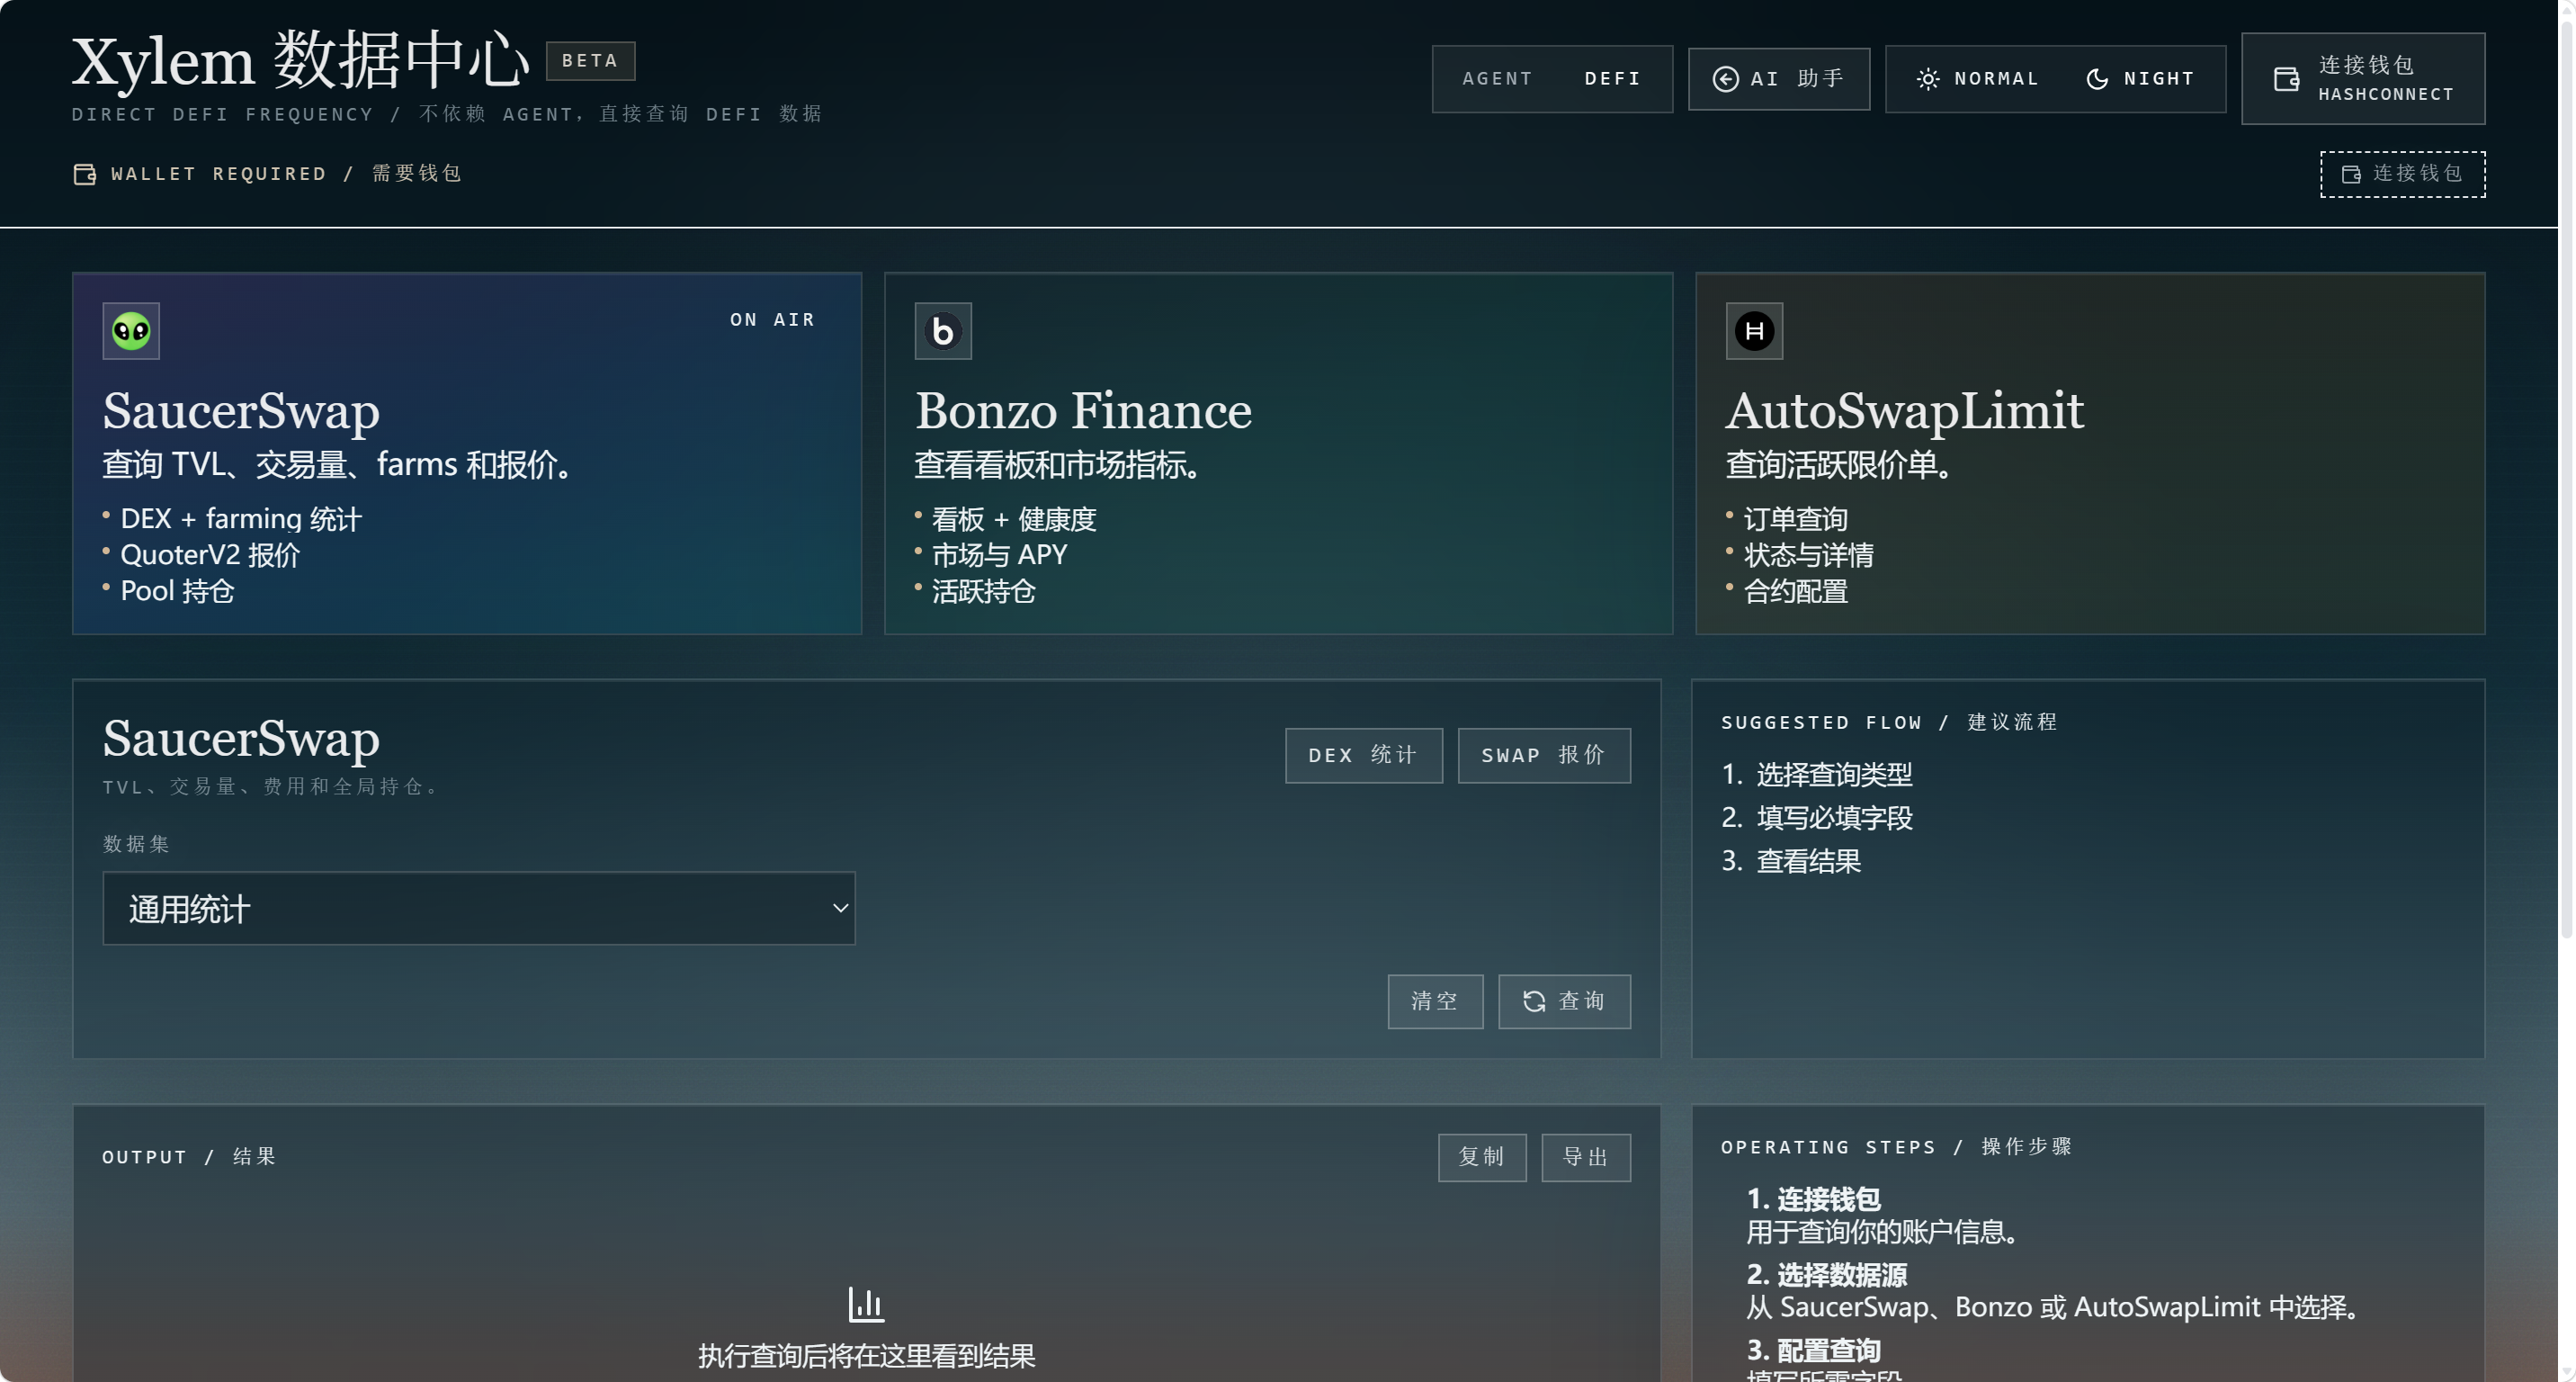Click the AutoSwapLimit H logo icon
This screenshot has width=2576, height=1382.
[x=1754, y=331]
